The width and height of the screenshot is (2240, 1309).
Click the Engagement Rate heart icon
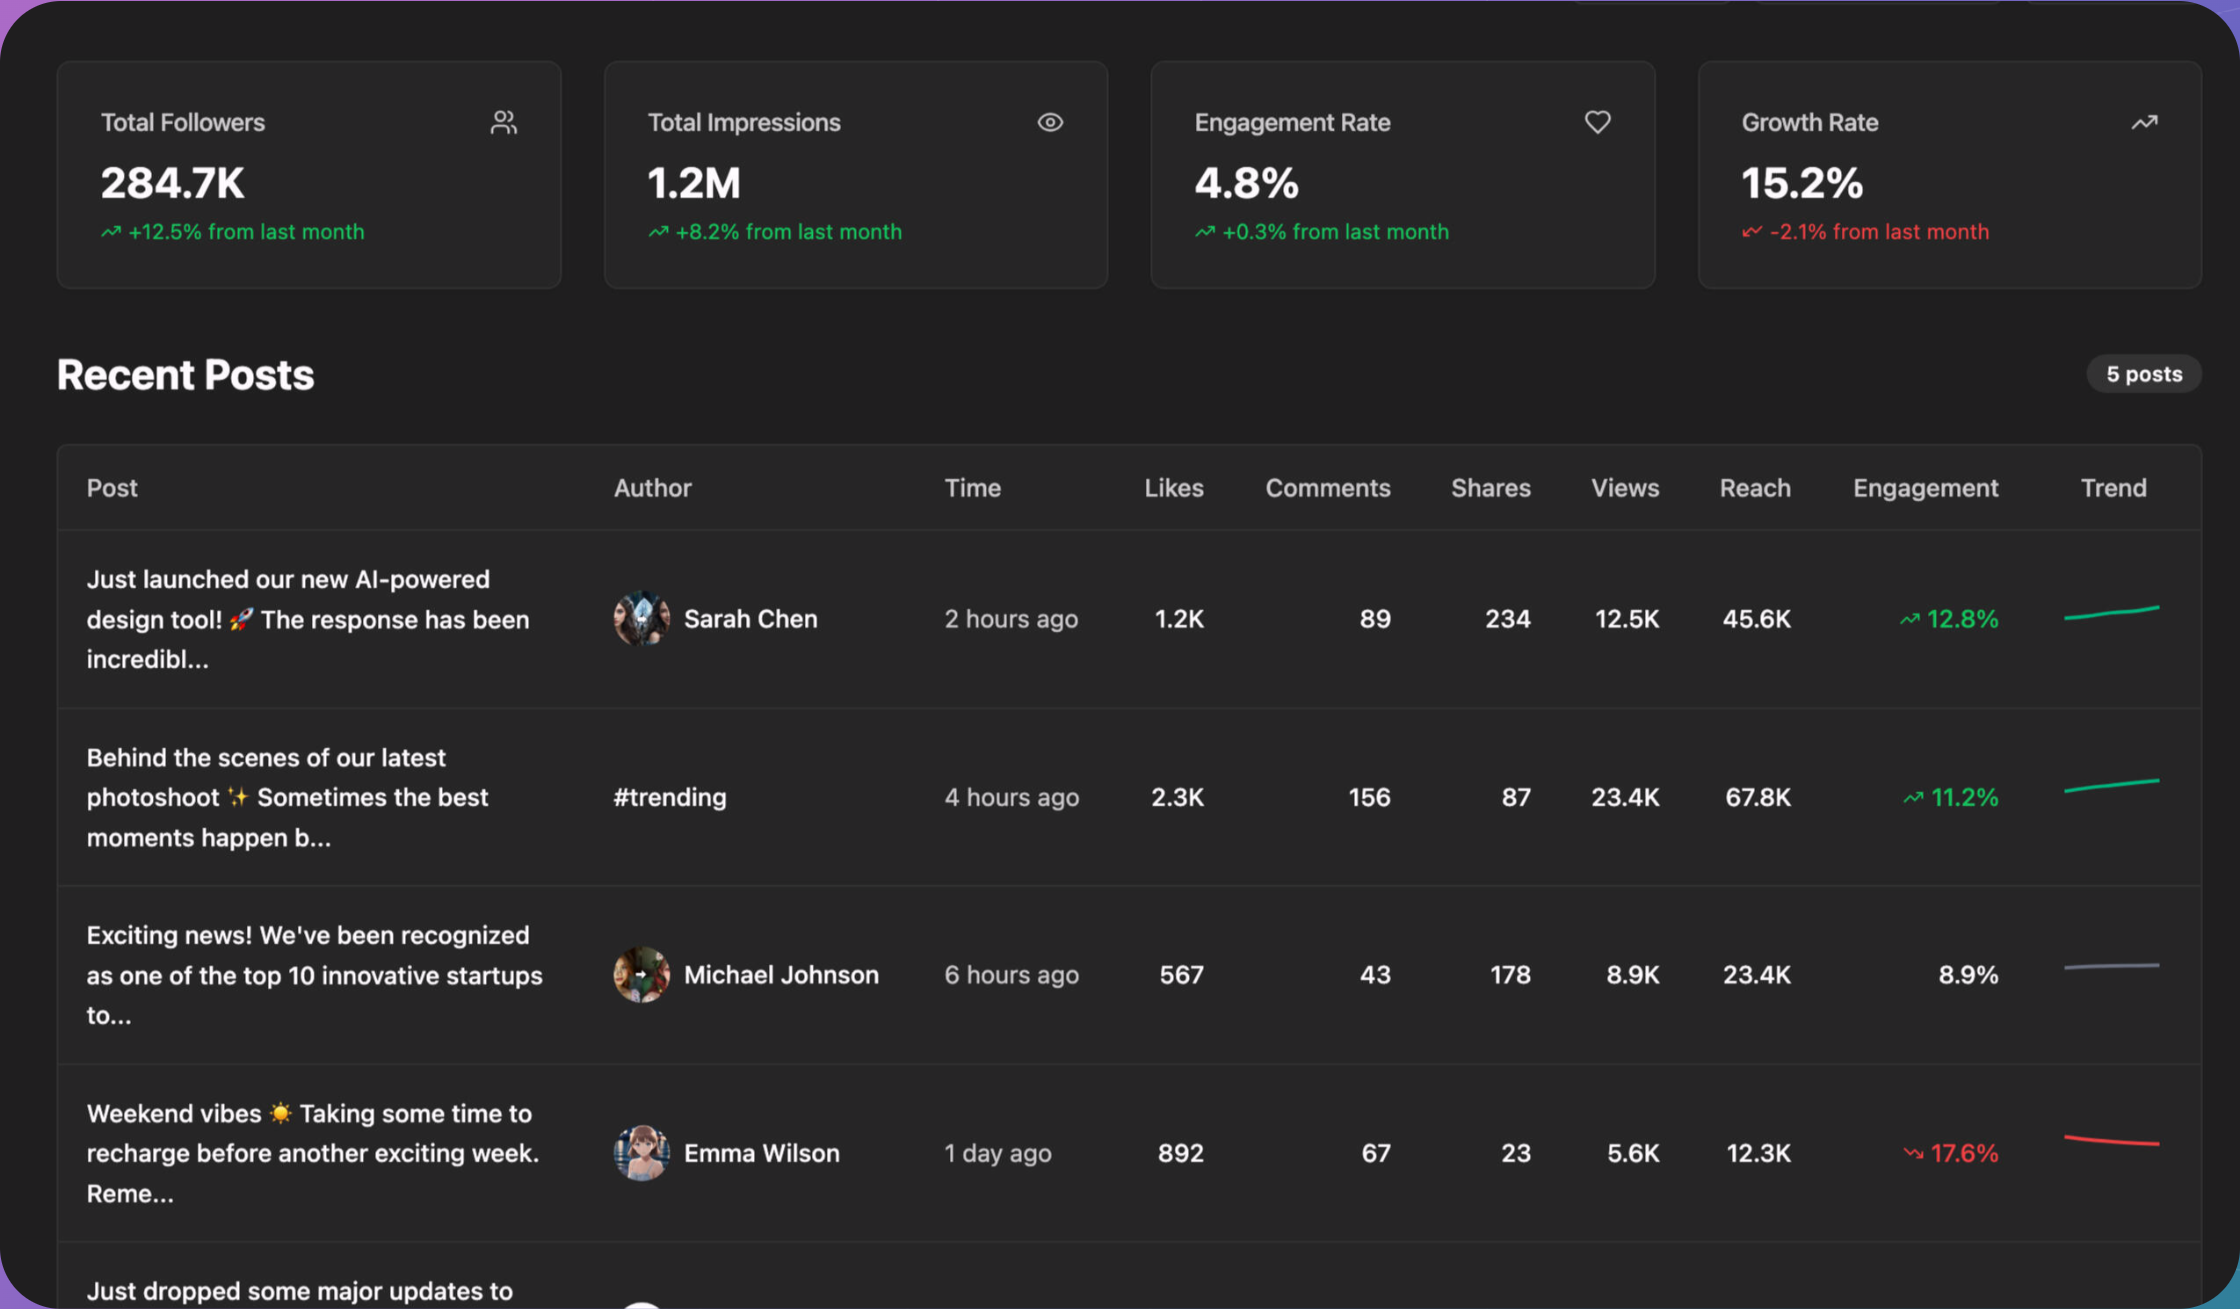pos(1598,122)
